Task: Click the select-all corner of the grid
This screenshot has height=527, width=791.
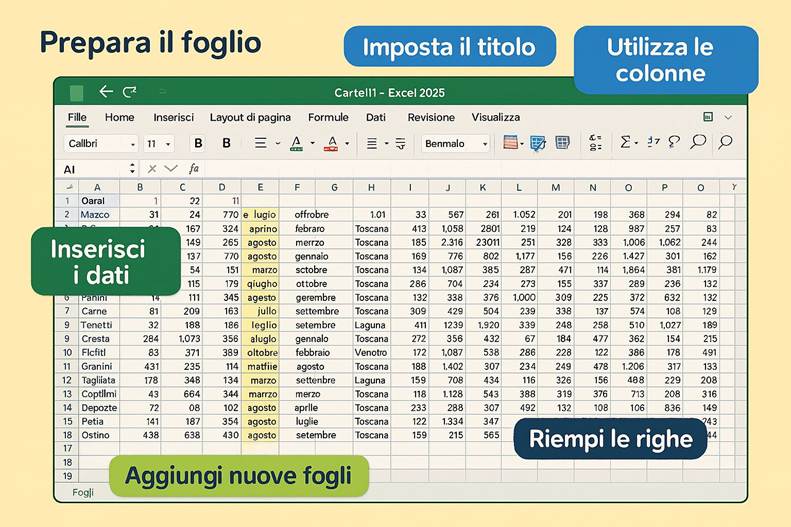Action: click(69, 187)
